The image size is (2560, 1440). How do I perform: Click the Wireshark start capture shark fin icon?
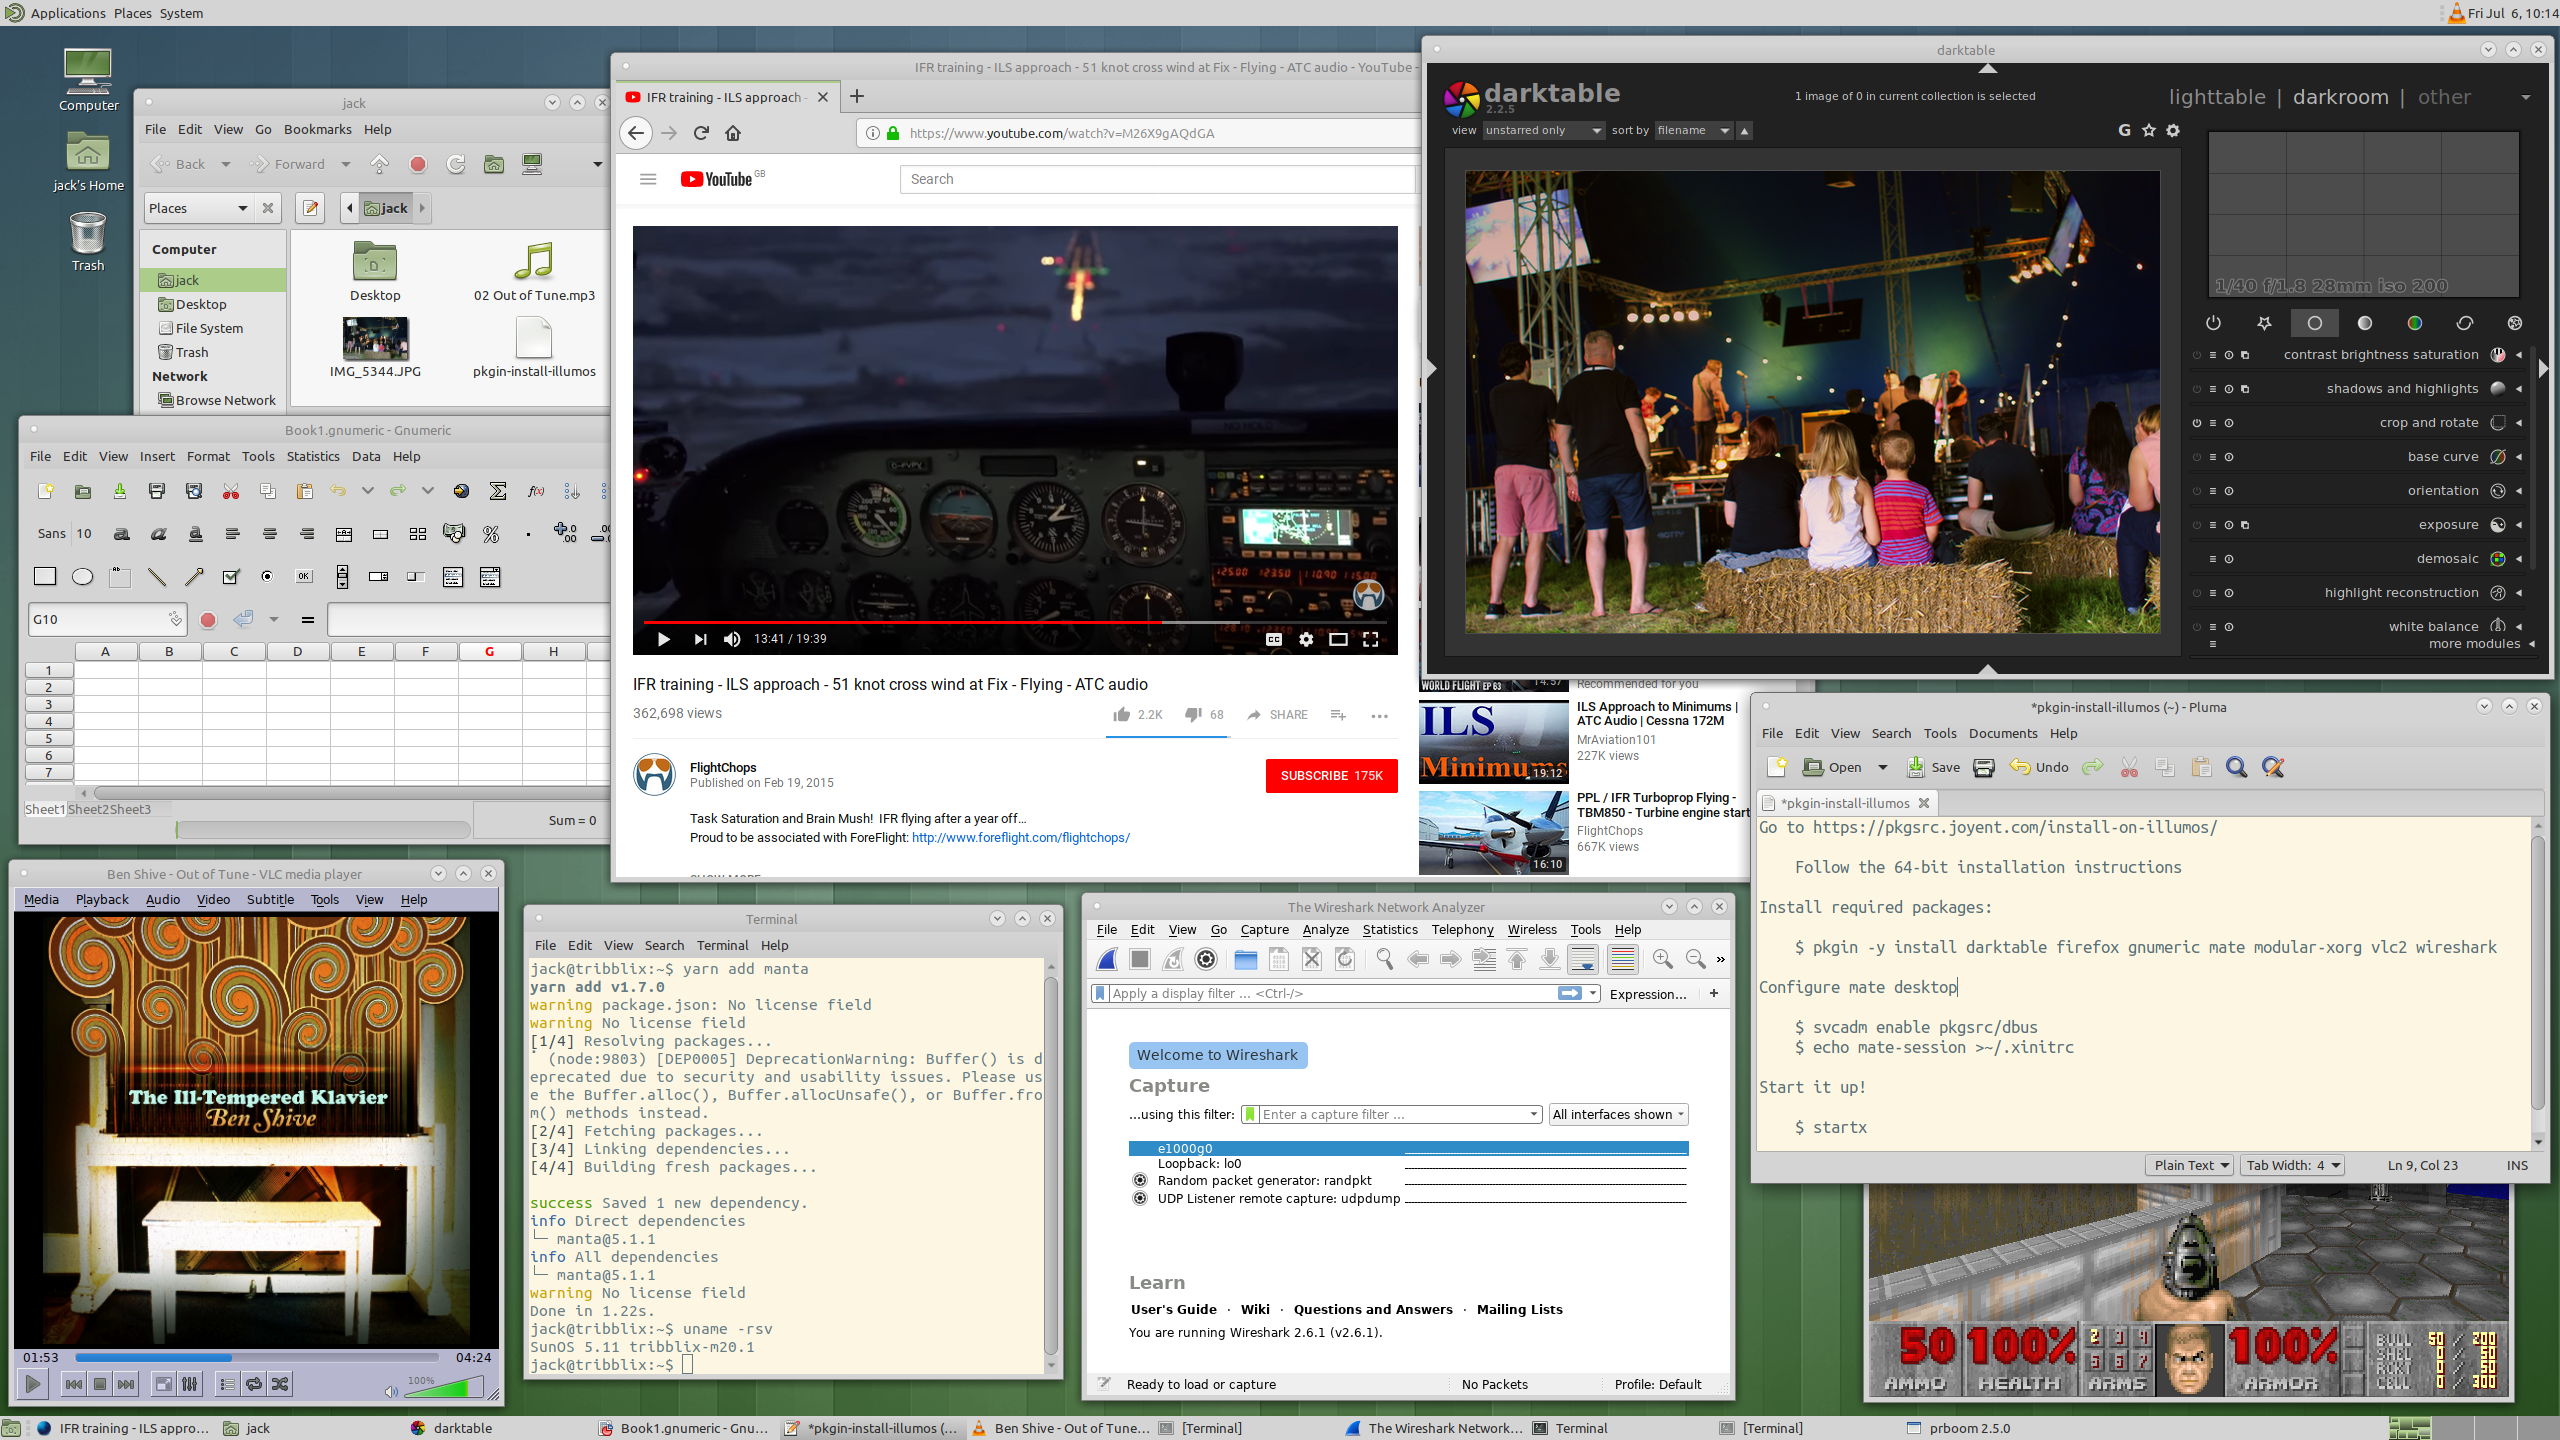[x=1107, y=959]
